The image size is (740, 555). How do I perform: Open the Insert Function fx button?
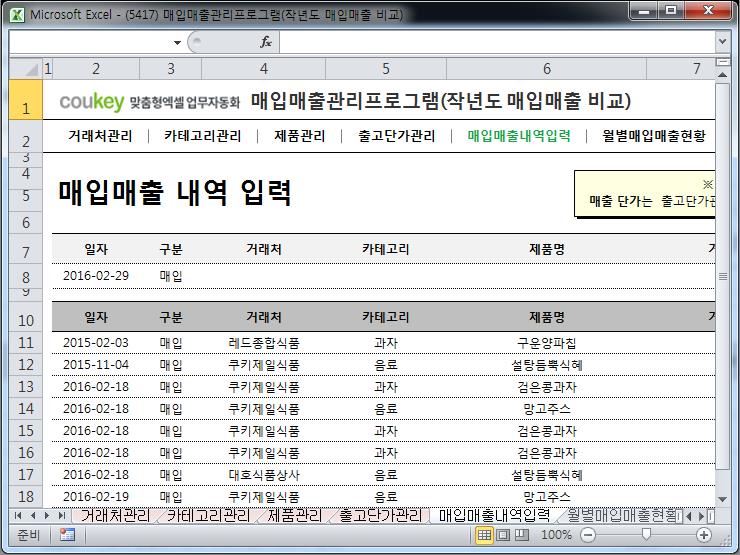pyautogui.click(x=266, y=42)
